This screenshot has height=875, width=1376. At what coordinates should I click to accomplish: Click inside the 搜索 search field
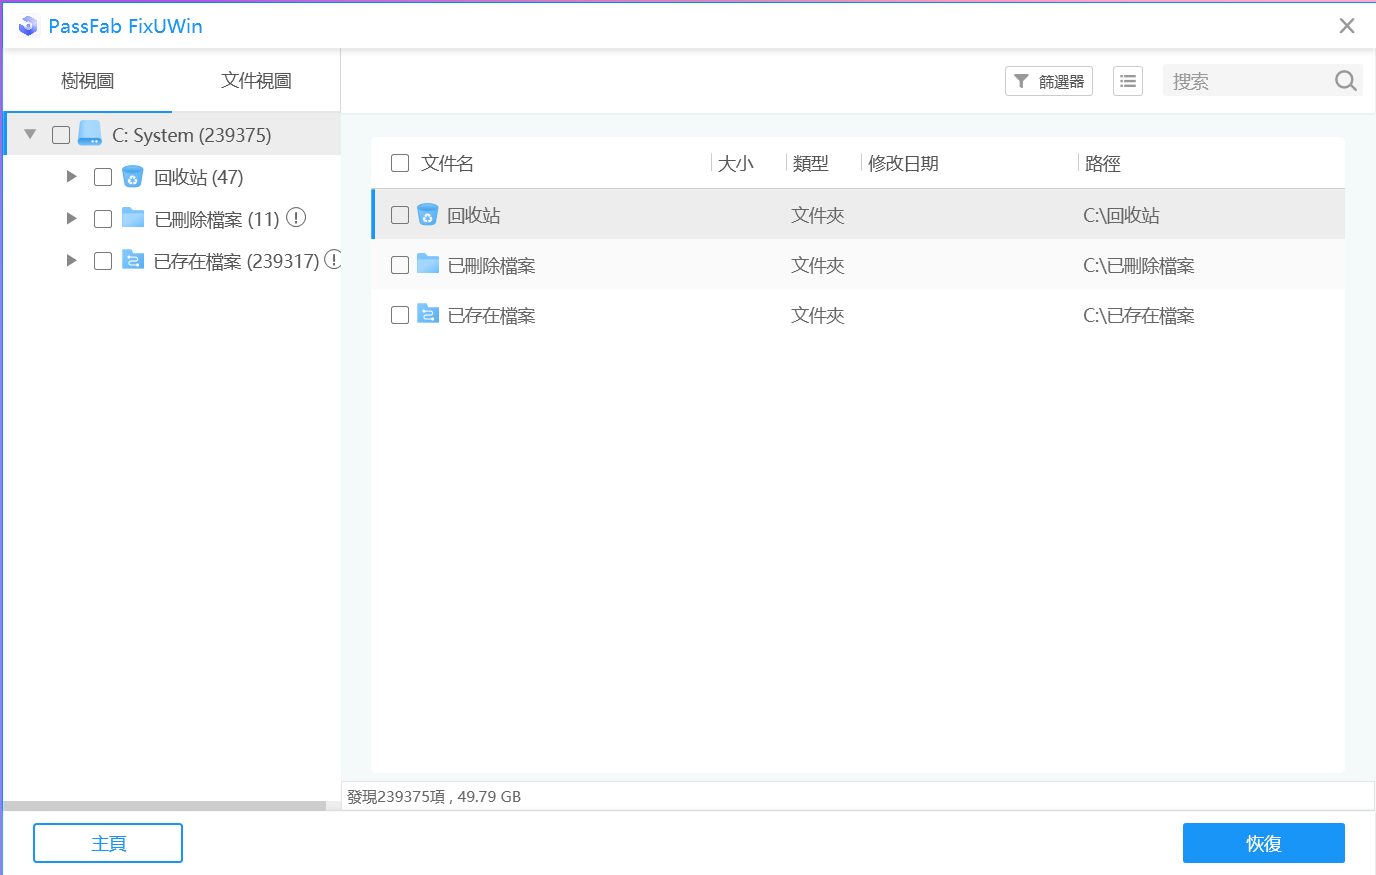1240,80
